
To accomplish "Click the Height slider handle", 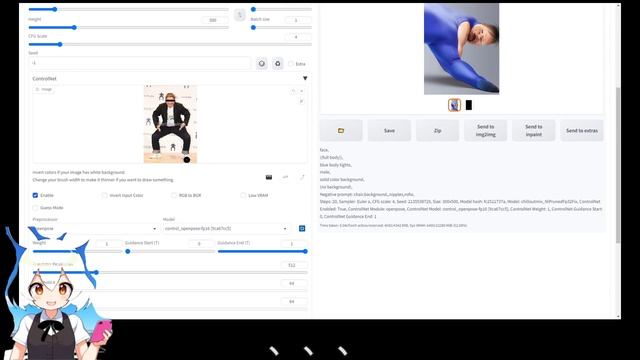I will click(74, 27).
